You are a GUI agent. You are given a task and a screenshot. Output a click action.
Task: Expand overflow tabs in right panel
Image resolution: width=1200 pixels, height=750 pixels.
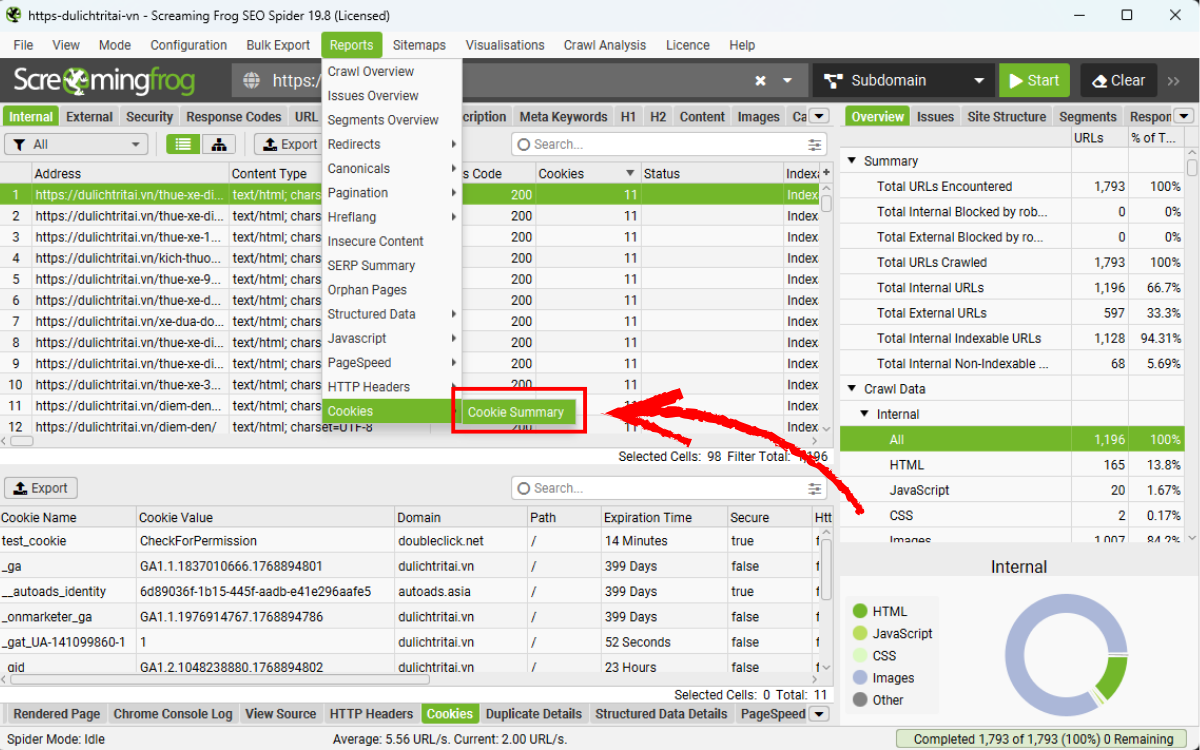[1184, 117]
